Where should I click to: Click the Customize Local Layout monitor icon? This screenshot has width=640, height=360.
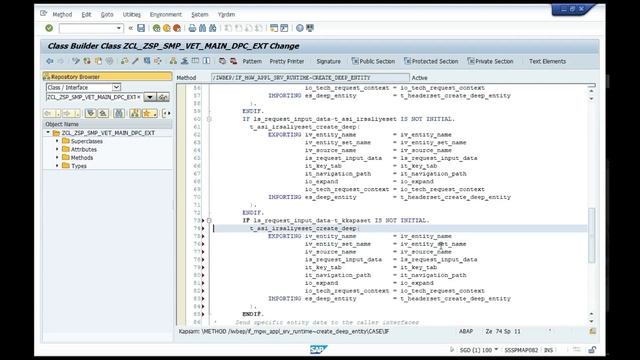pyautogui.click(x=310, y=28)
